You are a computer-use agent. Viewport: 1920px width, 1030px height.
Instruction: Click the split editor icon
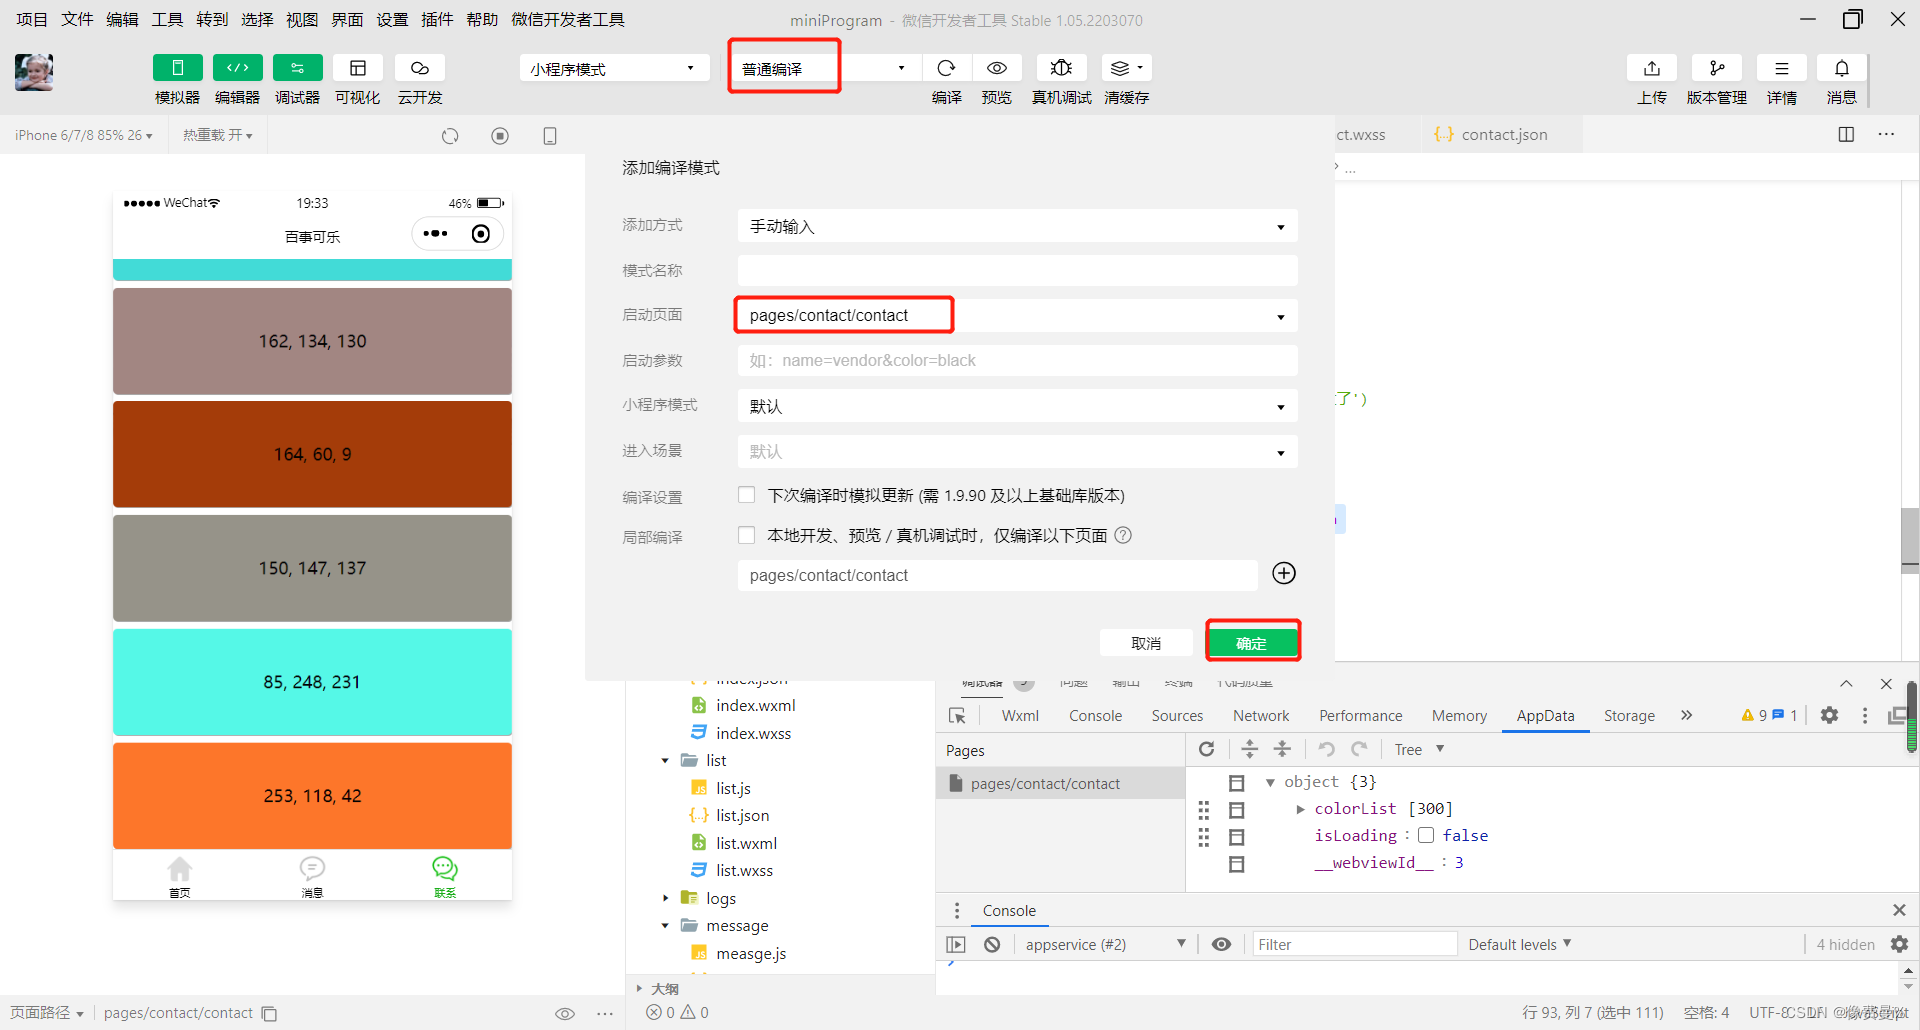(1846, 134)
